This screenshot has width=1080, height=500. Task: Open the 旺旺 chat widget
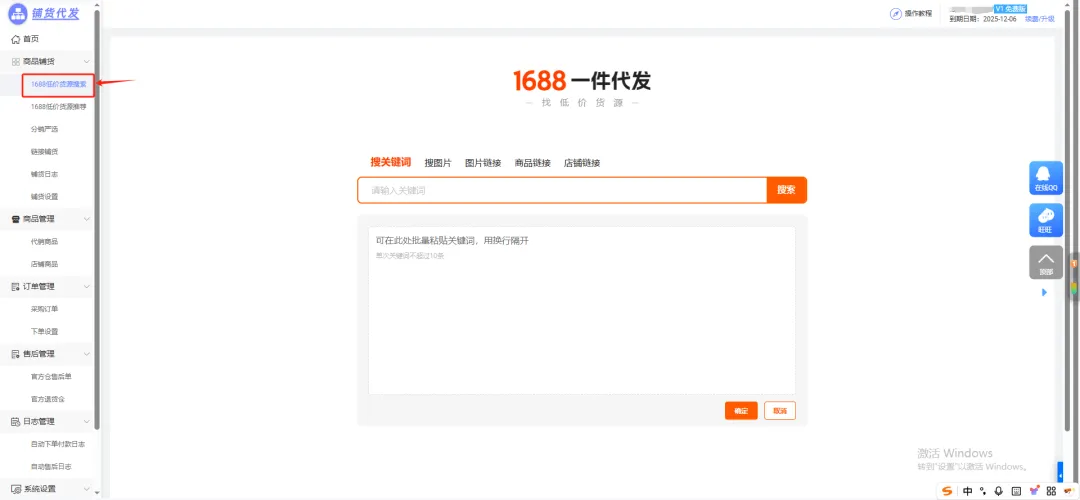[1046, 220]
